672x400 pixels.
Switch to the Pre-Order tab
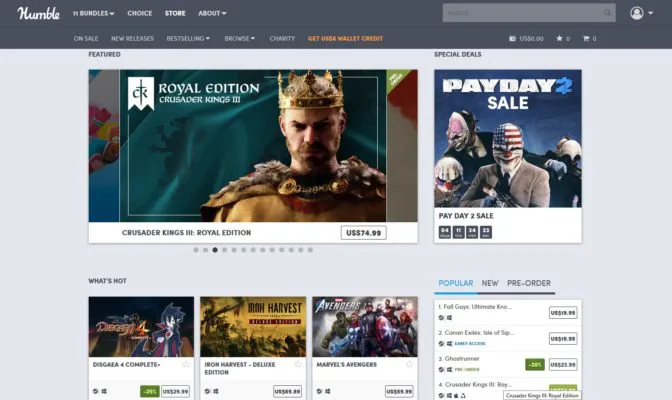529,283
